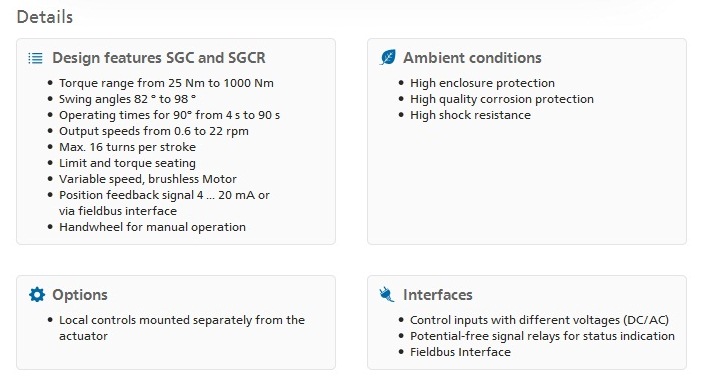703x383 pixels.
Task: Click the torque range 25 Nm to 1000 Nm item
Action: tap(166, 83)
